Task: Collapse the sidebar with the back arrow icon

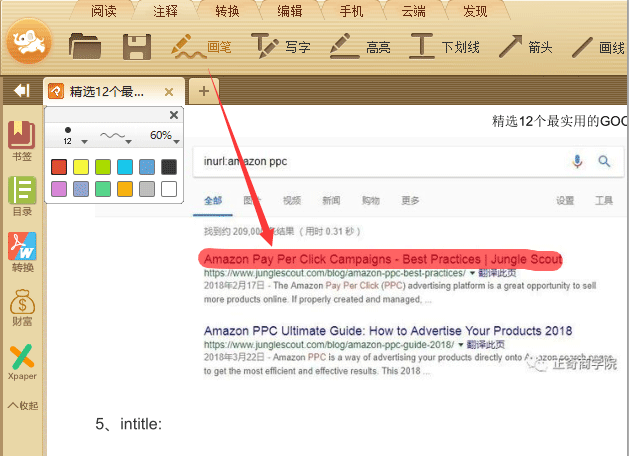Action: point(21,91)
